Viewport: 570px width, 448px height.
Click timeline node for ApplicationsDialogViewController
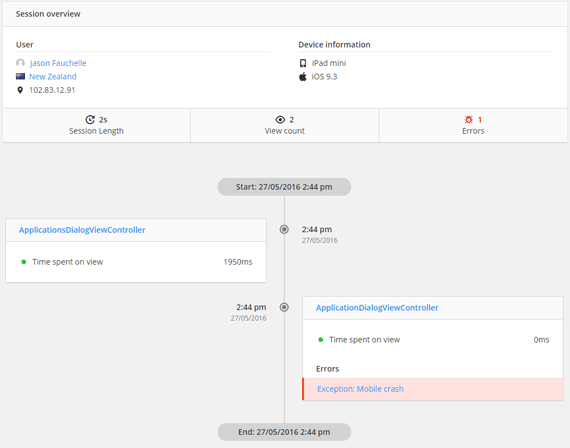pos(284,229)
